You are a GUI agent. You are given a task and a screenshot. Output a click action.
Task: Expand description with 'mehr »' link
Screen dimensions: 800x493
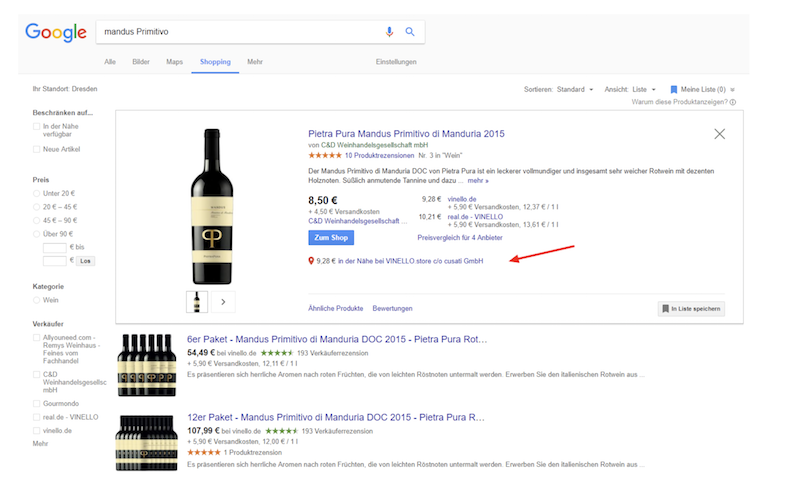point(478,181)
